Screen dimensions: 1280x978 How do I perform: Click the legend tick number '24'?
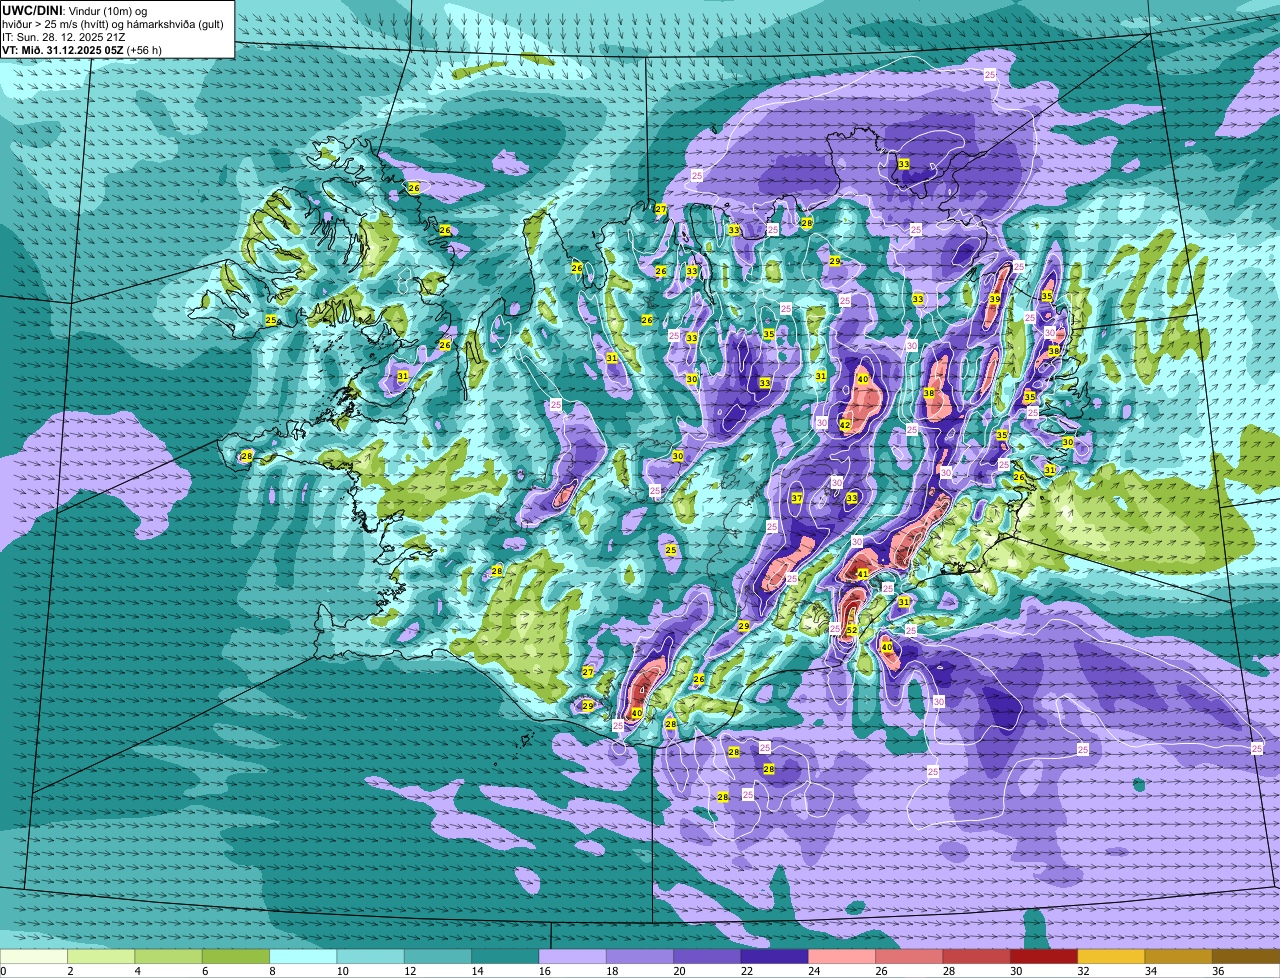(x=814, y=971)
